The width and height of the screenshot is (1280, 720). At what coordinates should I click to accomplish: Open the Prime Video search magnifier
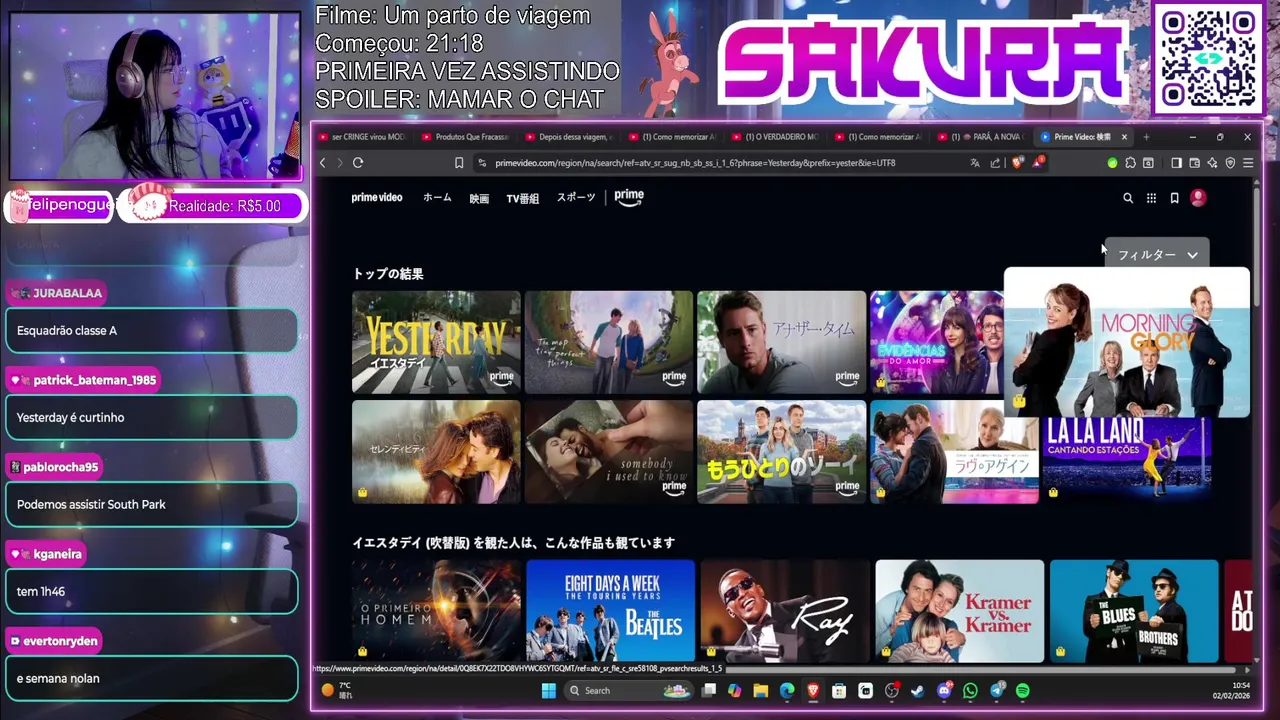click(1128, 198)
